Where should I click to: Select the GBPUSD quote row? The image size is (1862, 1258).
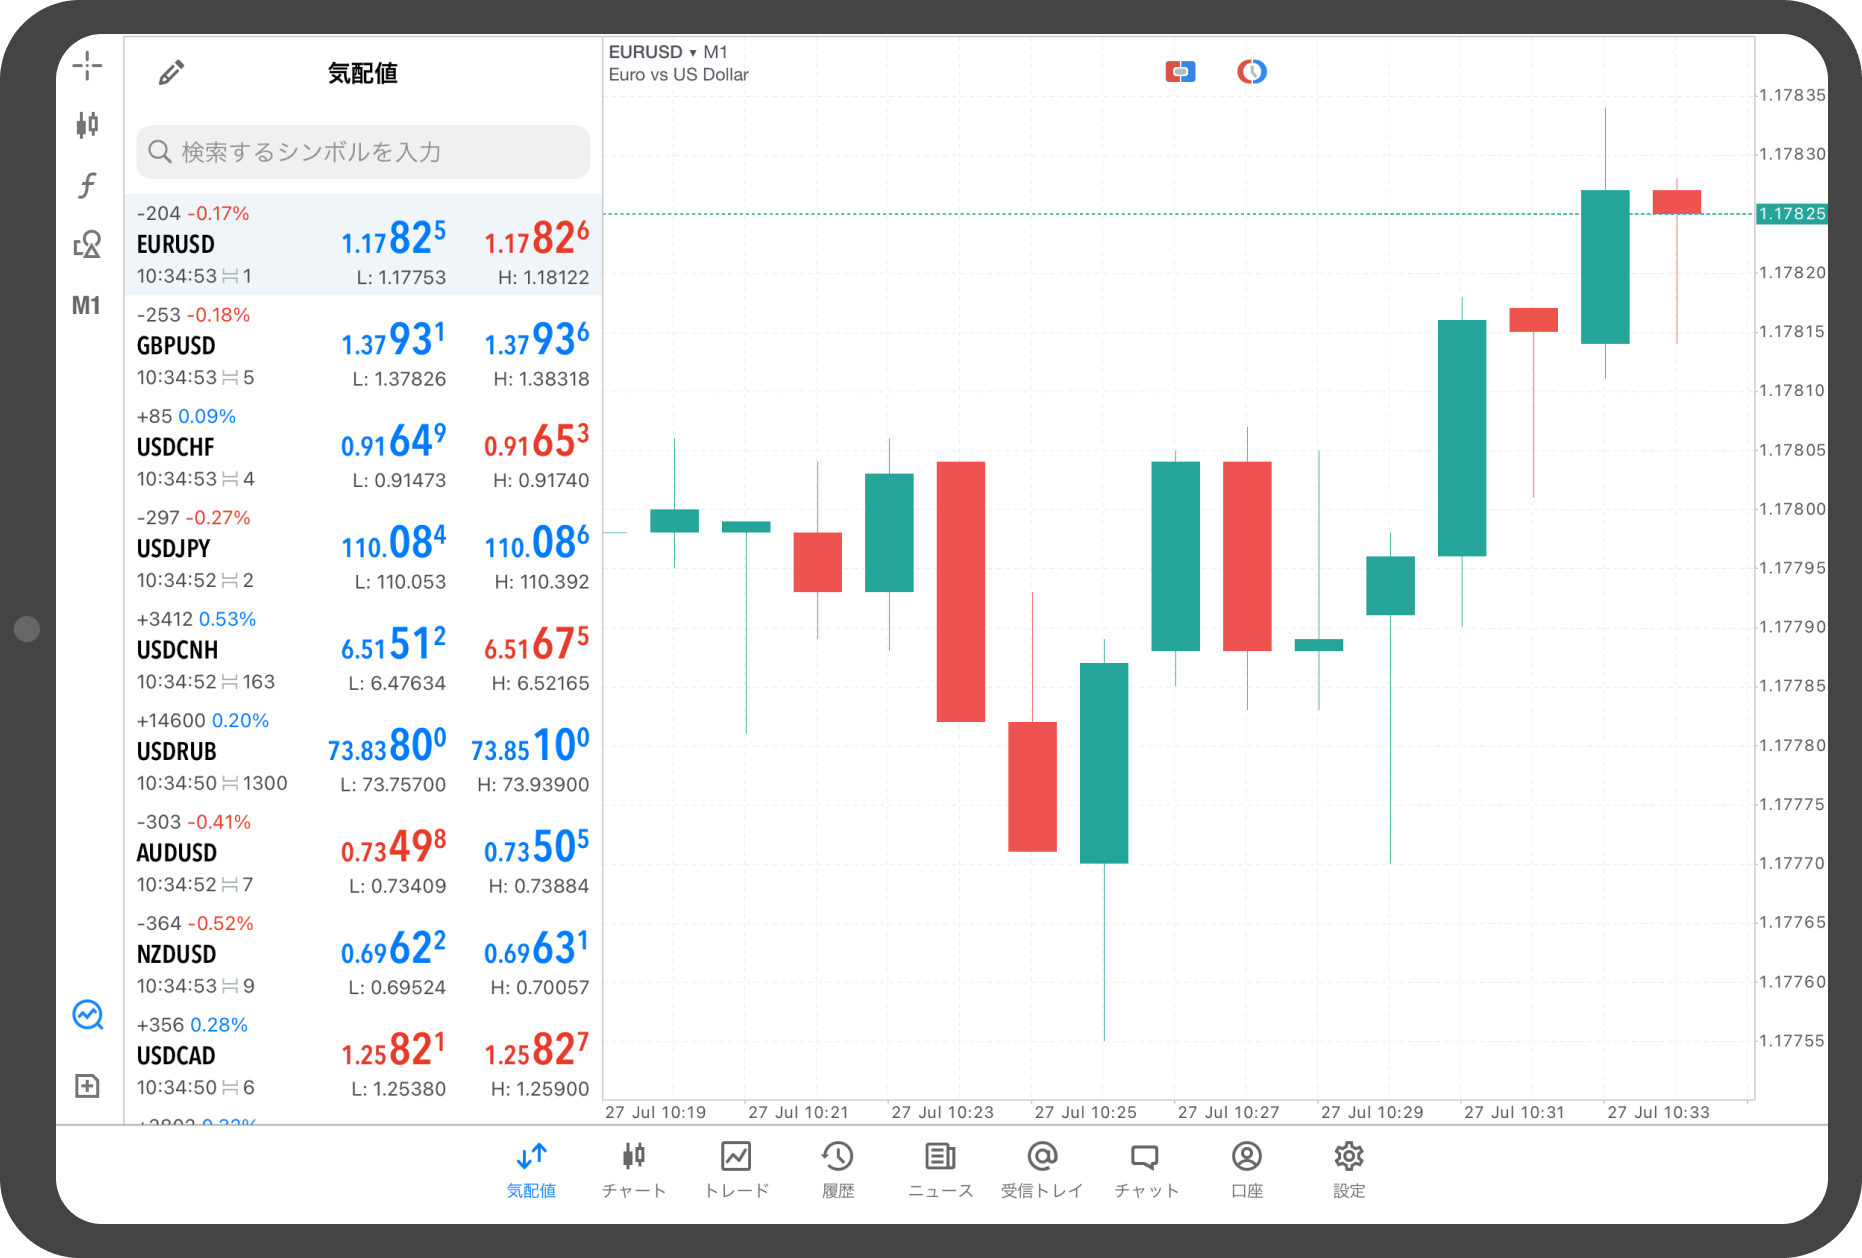coord(363,346)
